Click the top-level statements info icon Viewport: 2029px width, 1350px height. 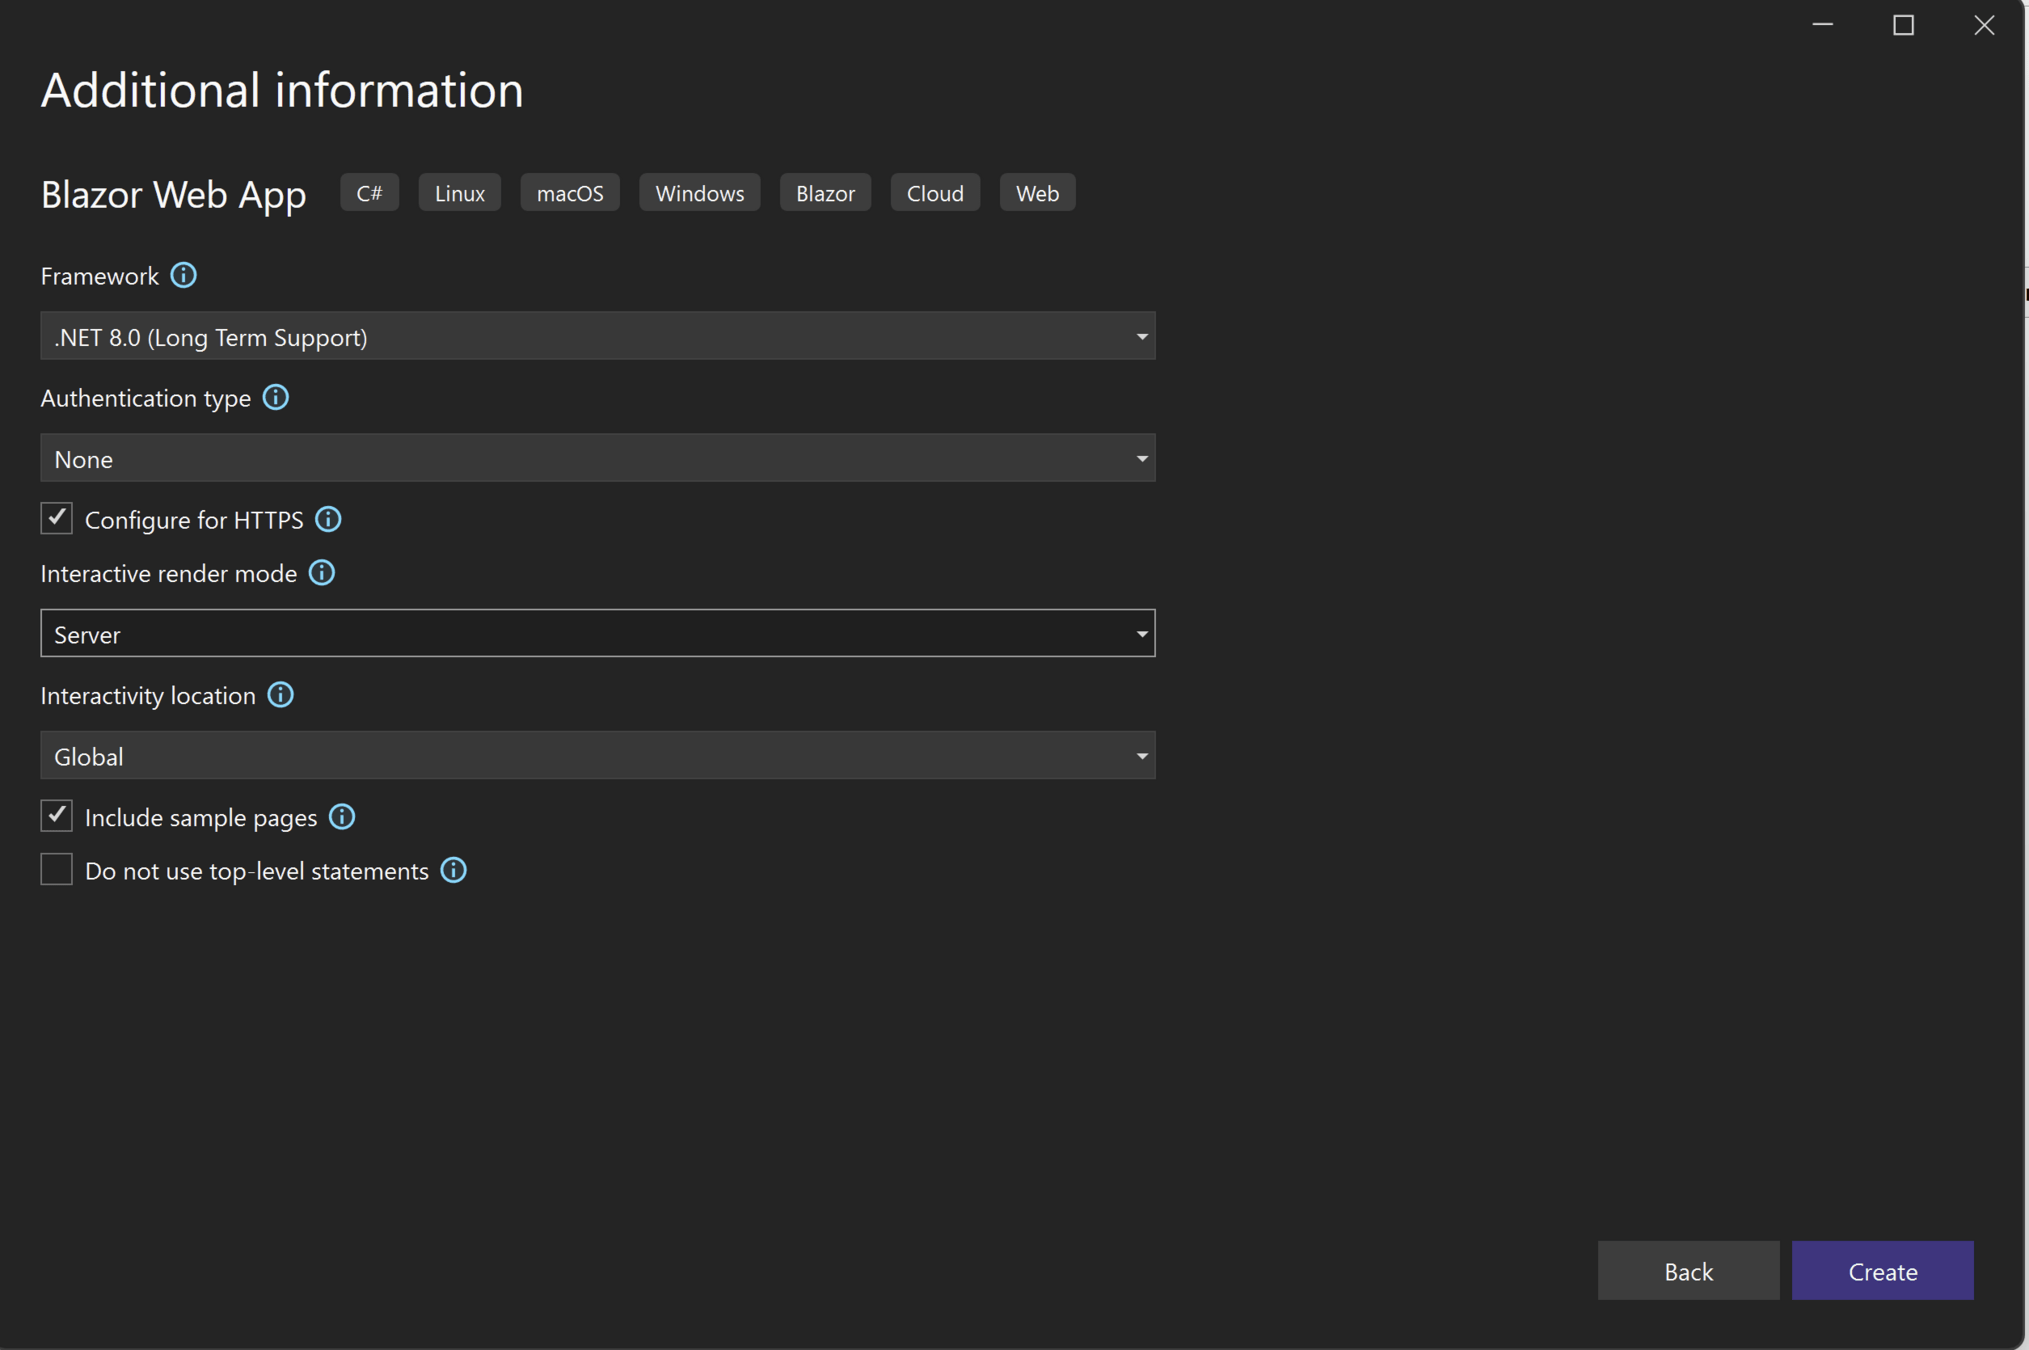click(x=454, y=871)
